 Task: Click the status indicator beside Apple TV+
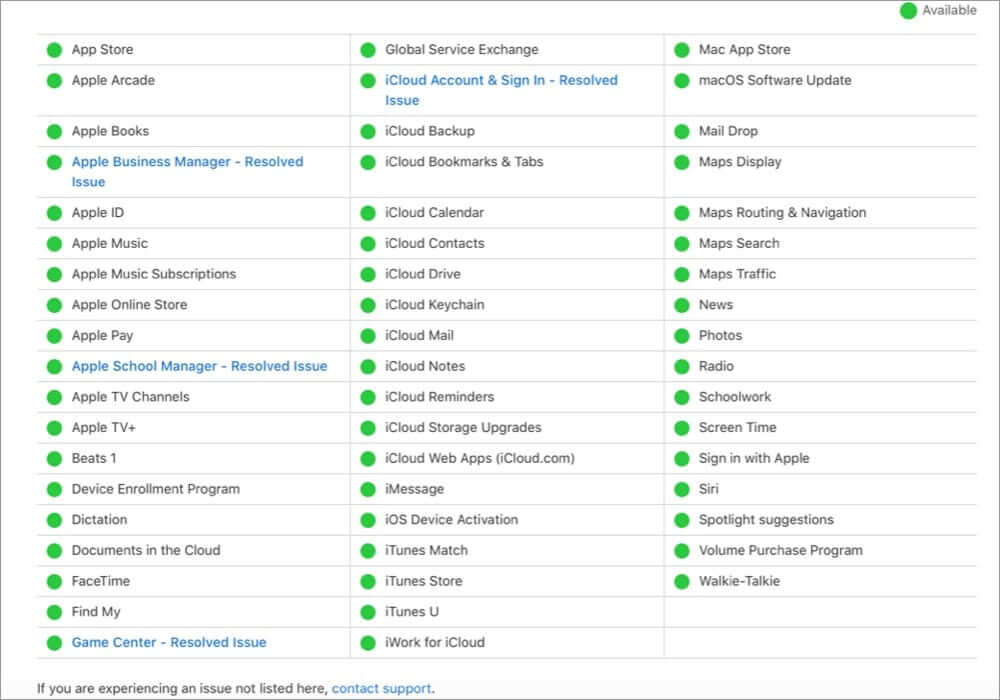tap(54, 427)
